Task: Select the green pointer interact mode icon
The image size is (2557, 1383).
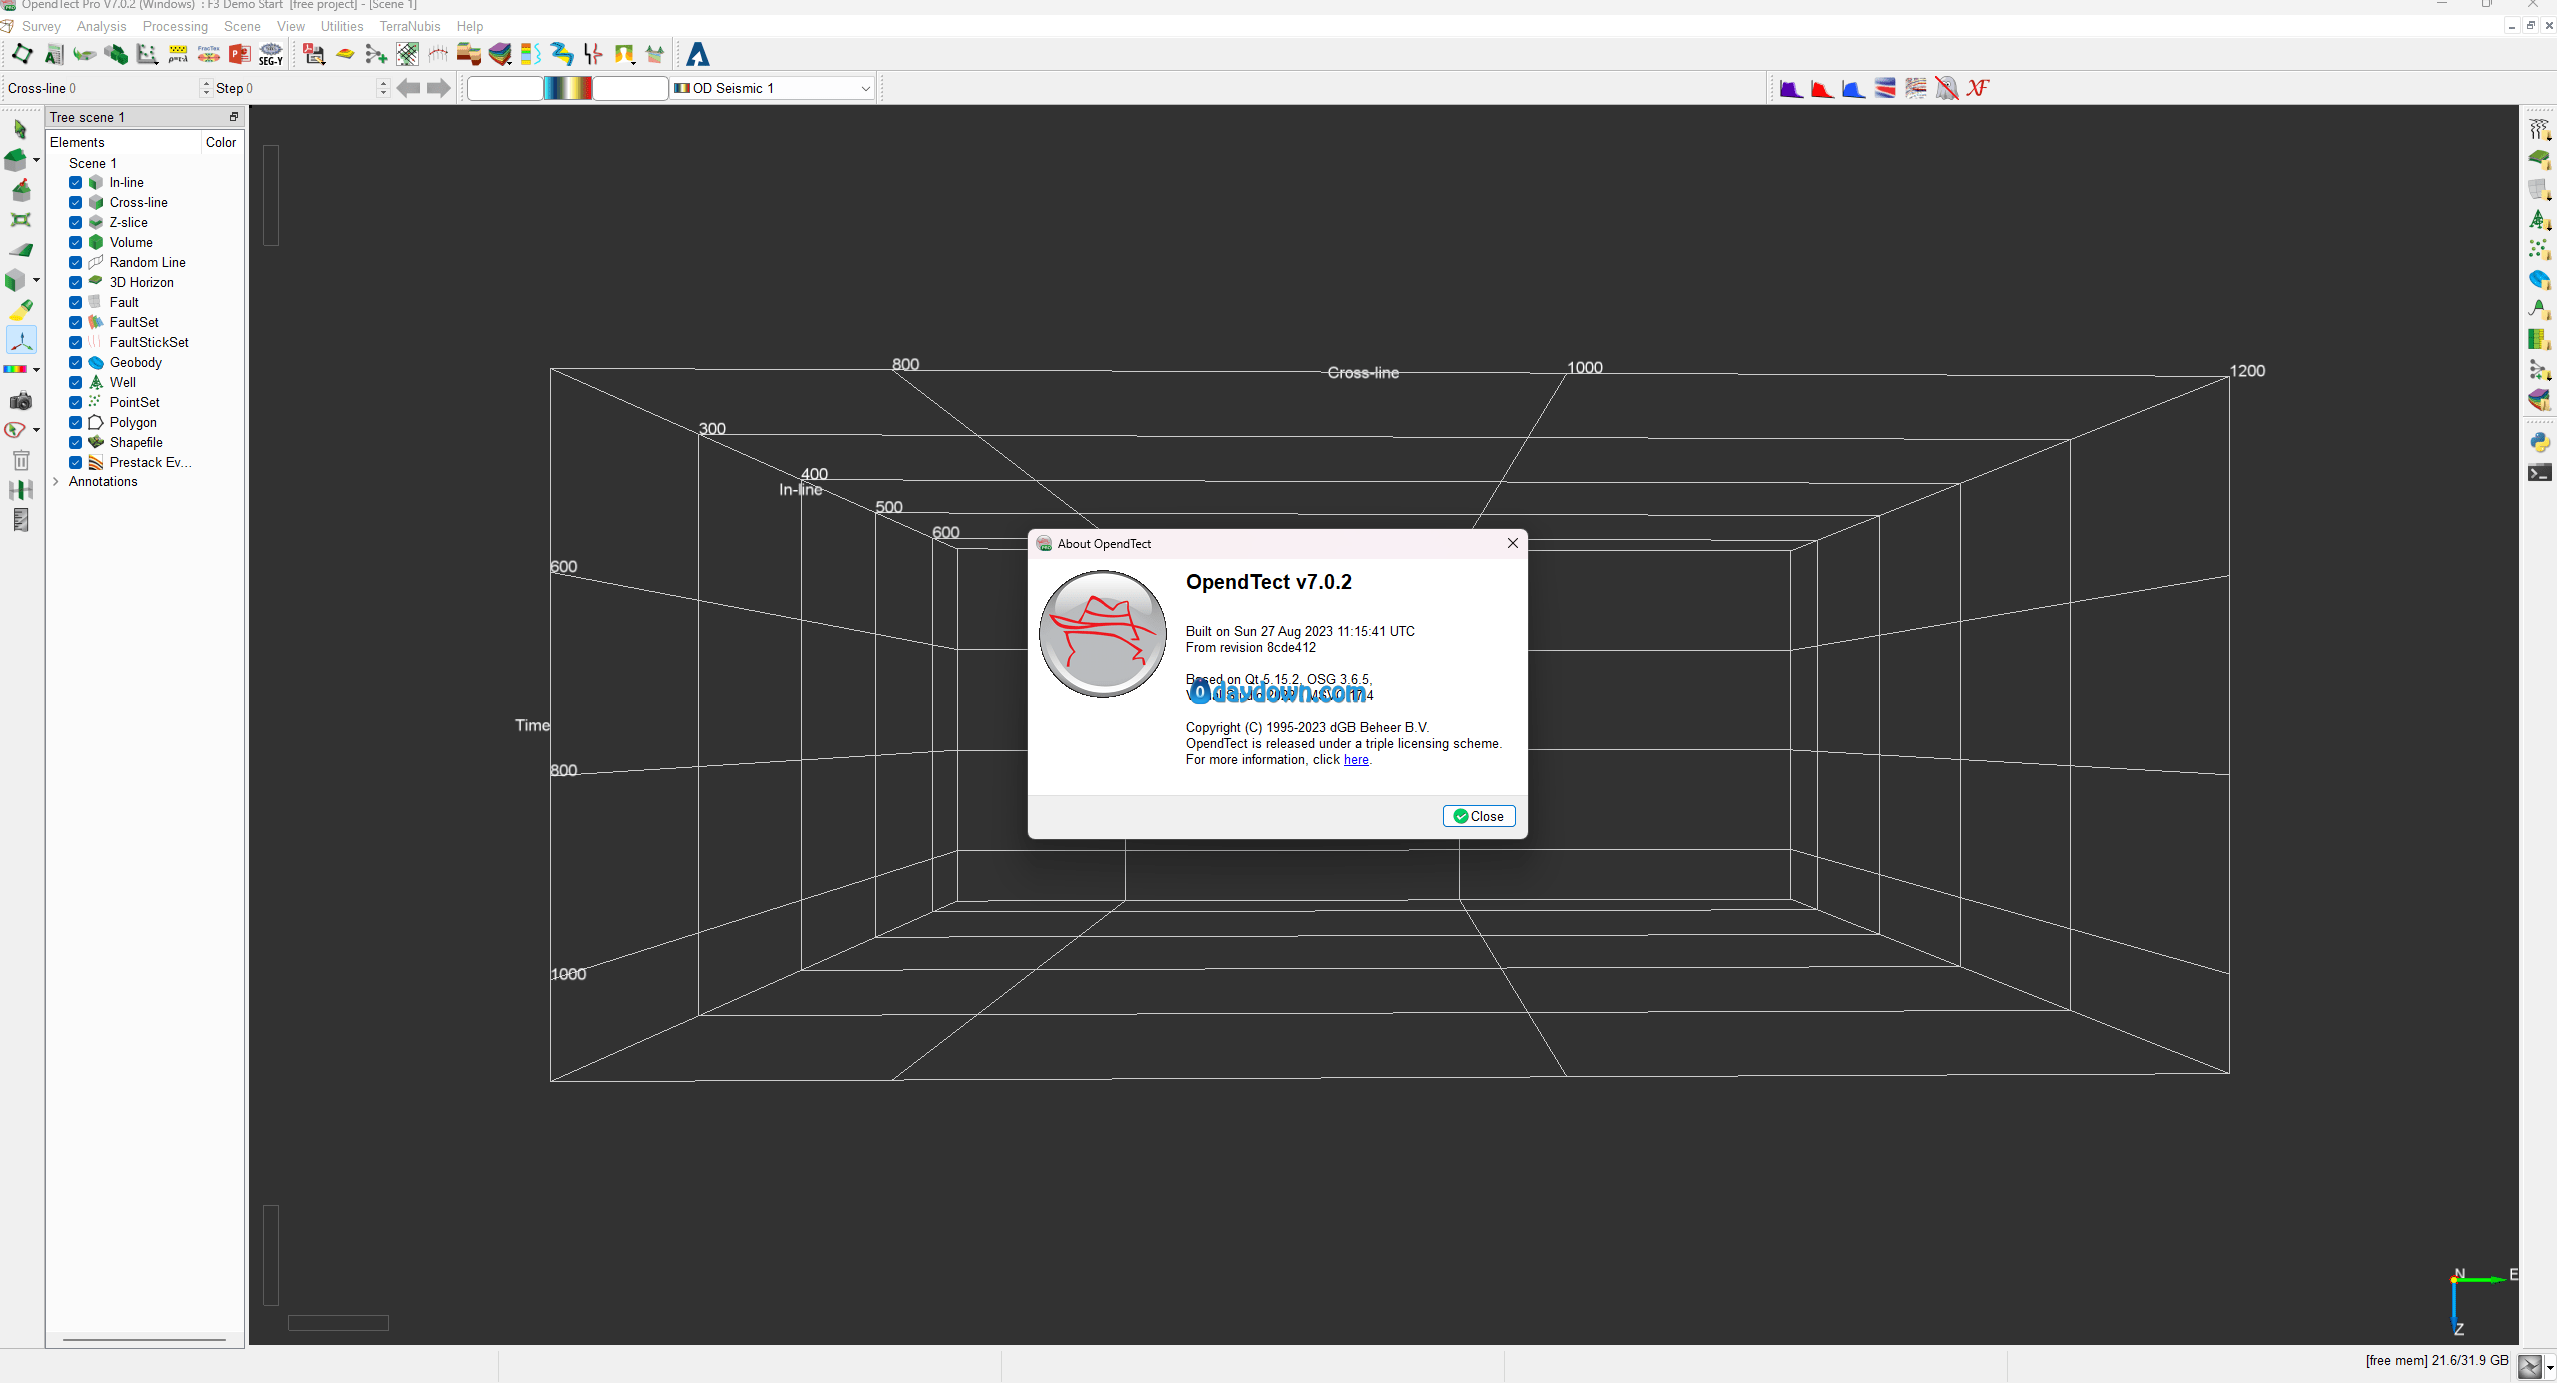Action: point(20,129)
